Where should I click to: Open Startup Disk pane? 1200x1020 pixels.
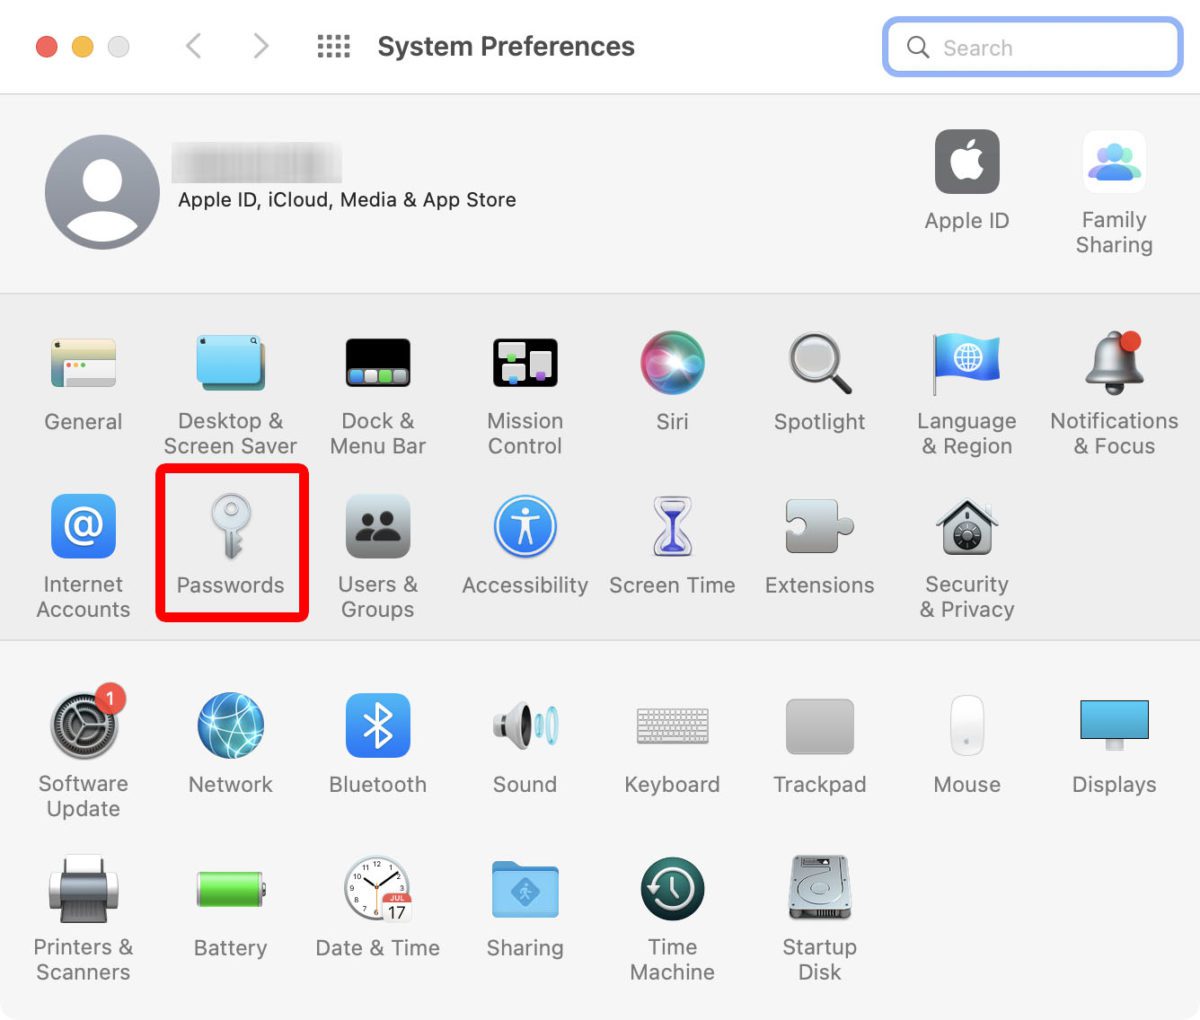(820, 918)
